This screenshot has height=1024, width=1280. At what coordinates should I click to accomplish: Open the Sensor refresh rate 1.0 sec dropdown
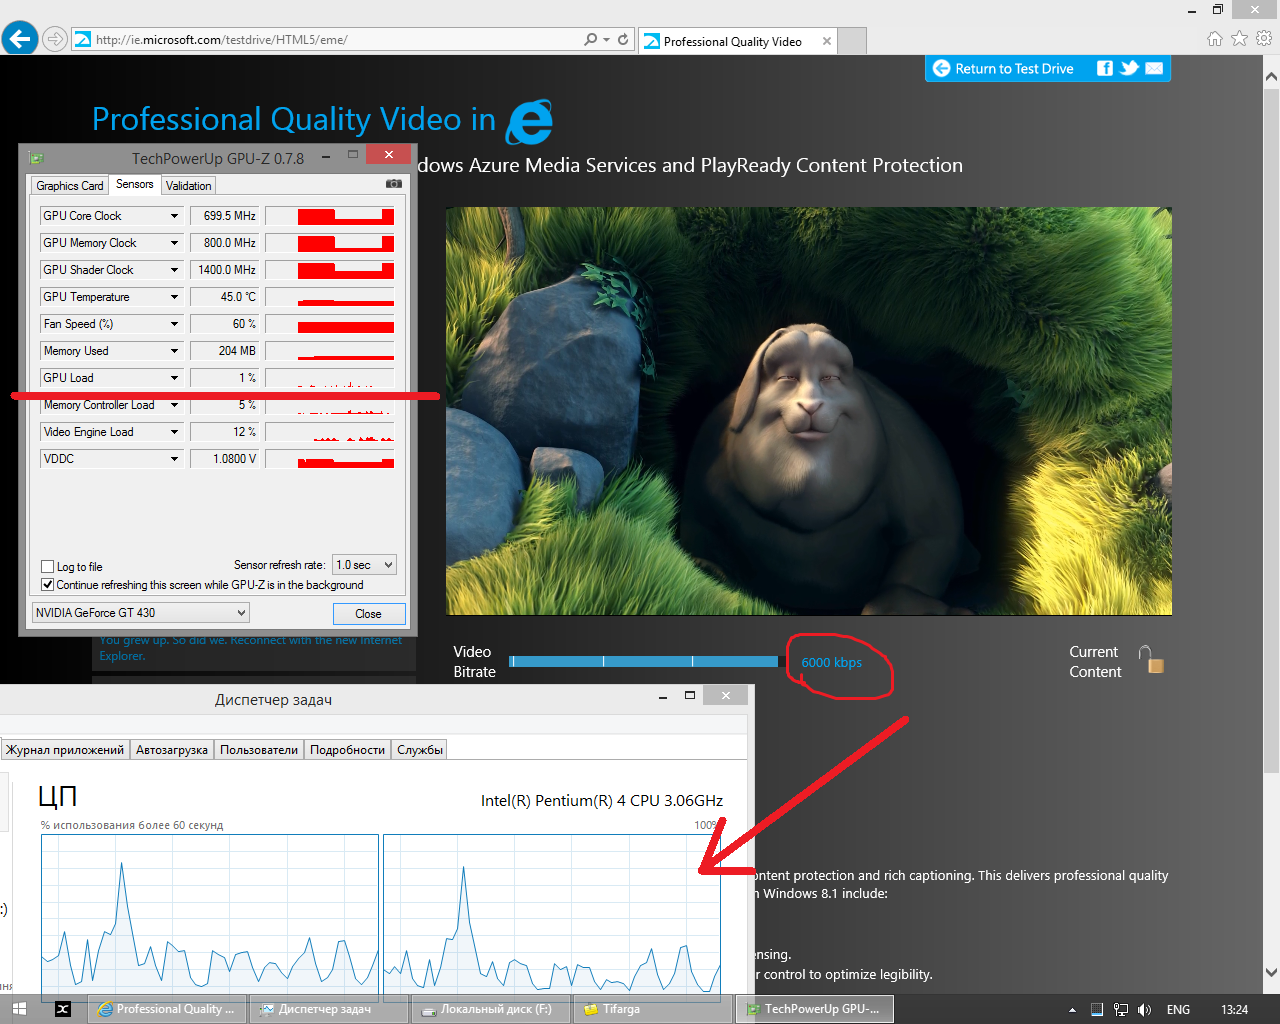pos(364,565)
